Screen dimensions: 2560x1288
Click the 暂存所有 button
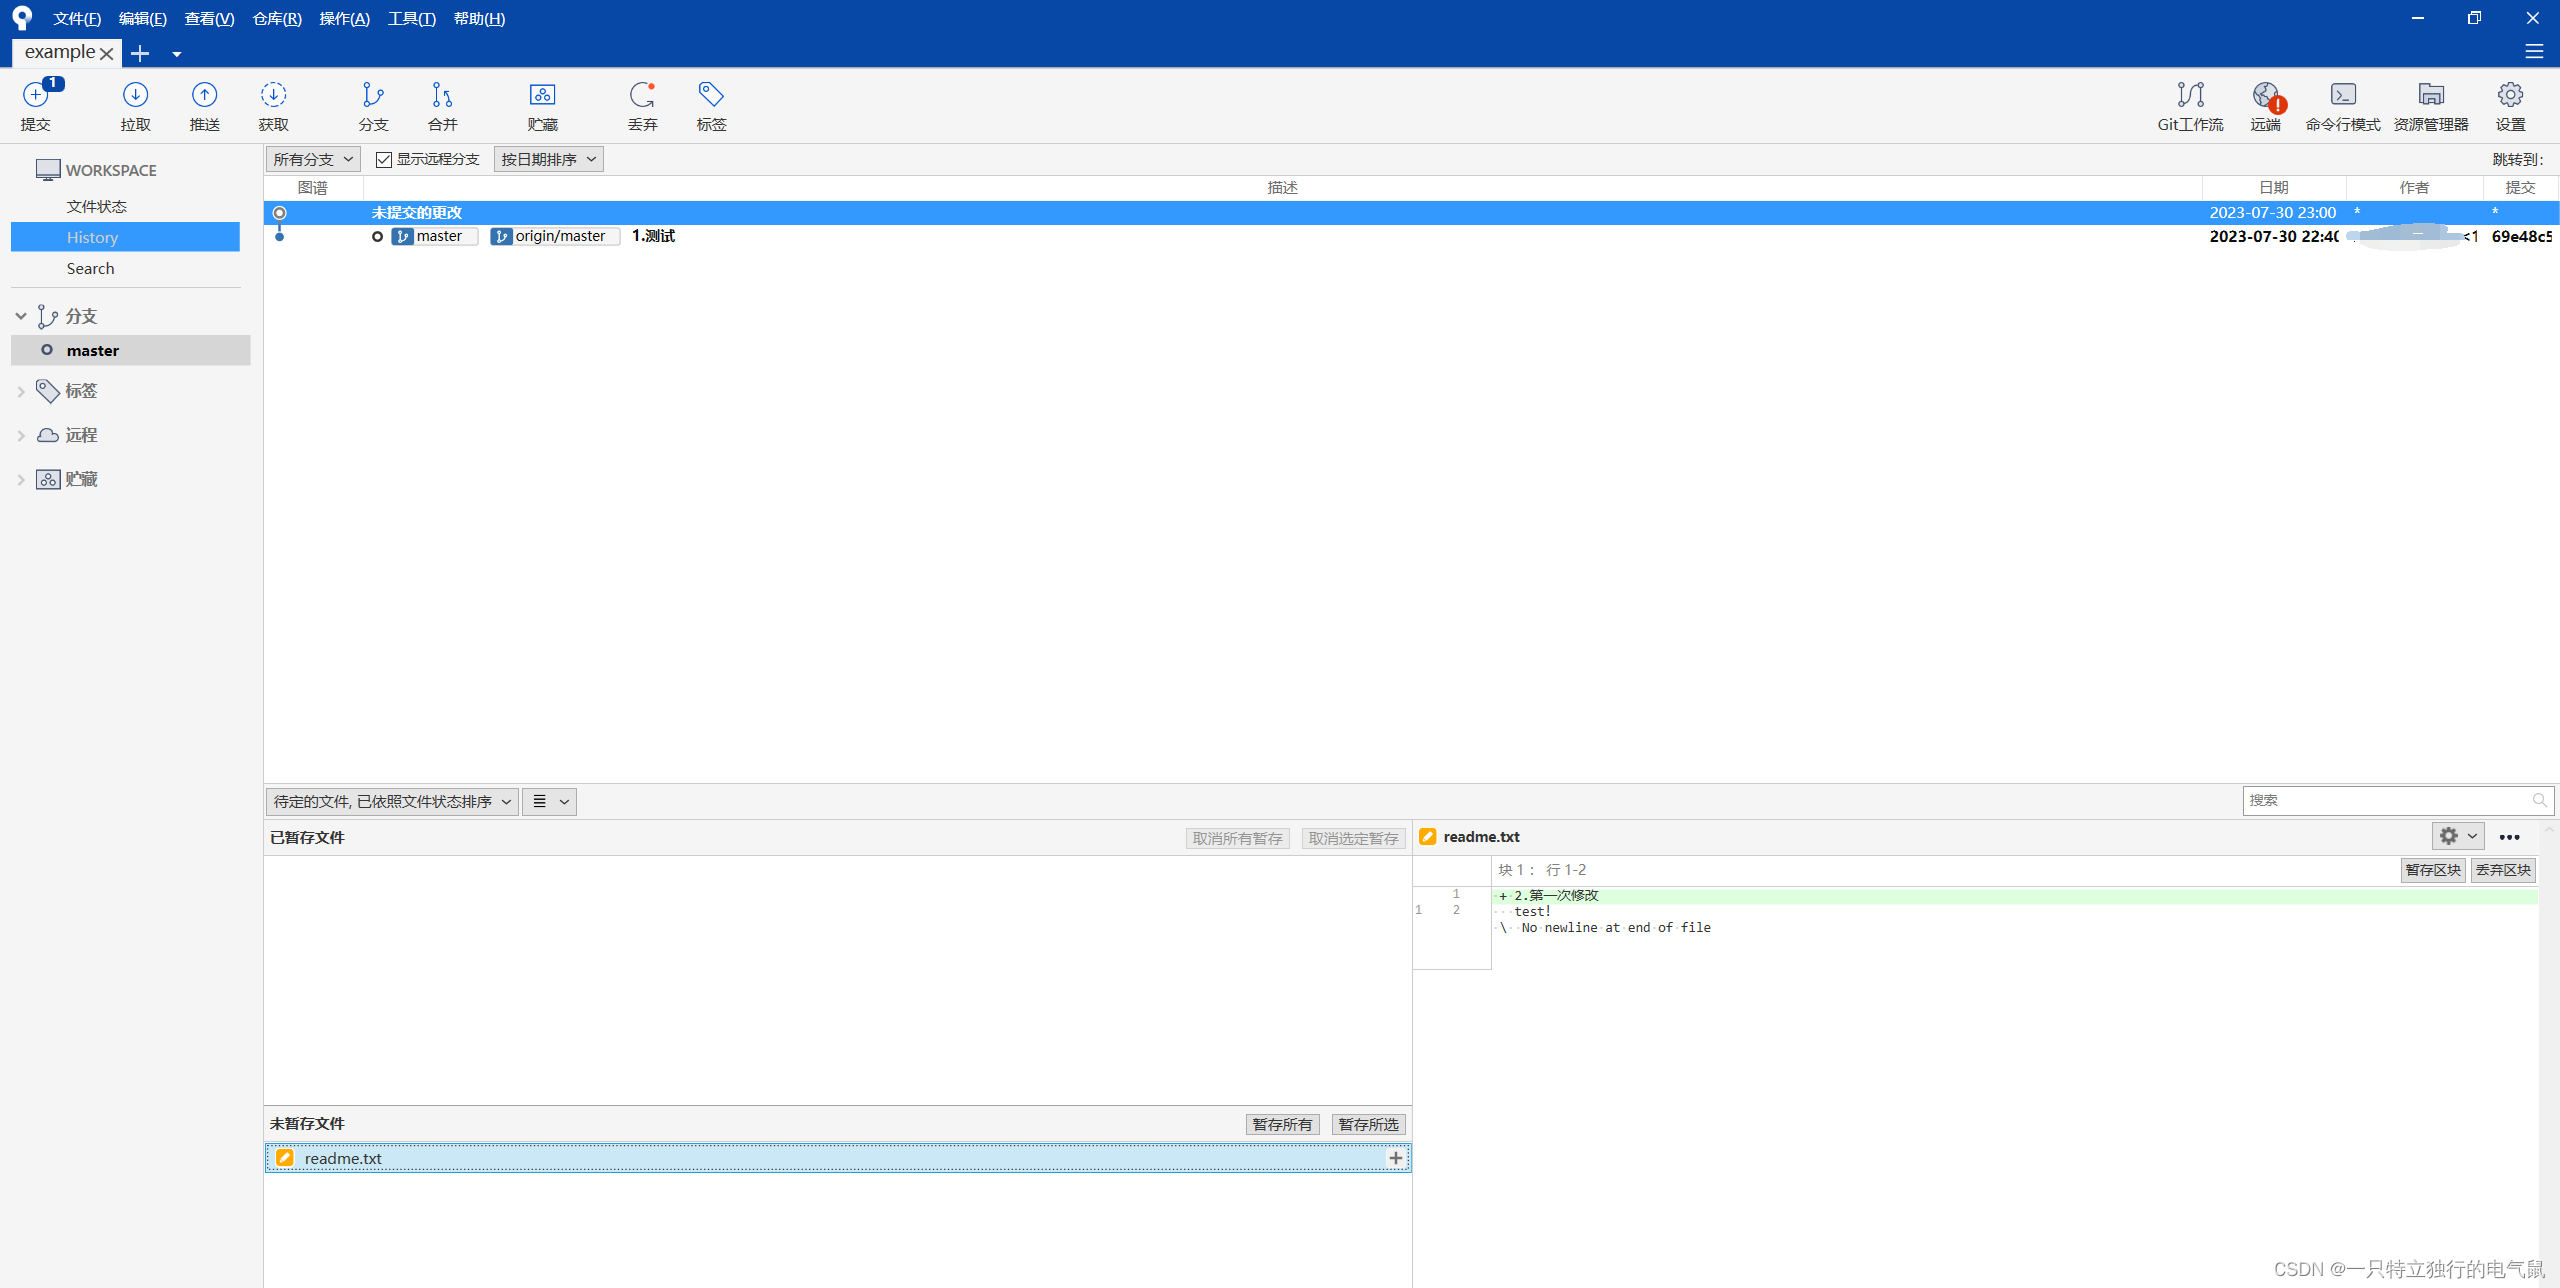[x=1282, y=1124]
